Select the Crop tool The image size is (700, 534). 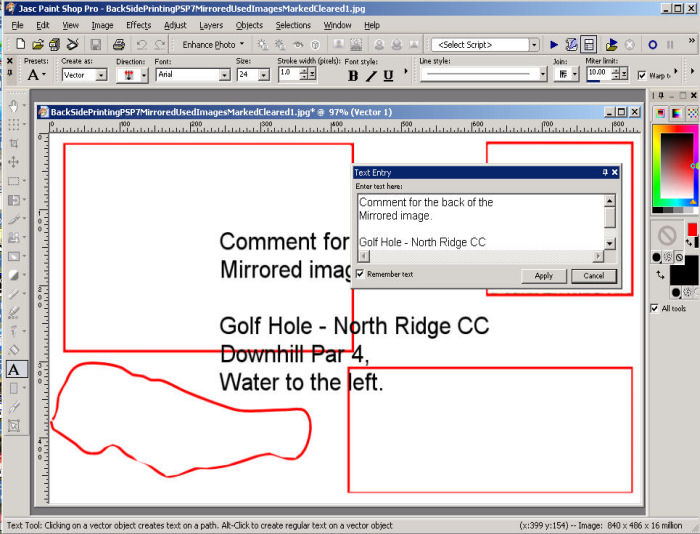tap(13, 143)
